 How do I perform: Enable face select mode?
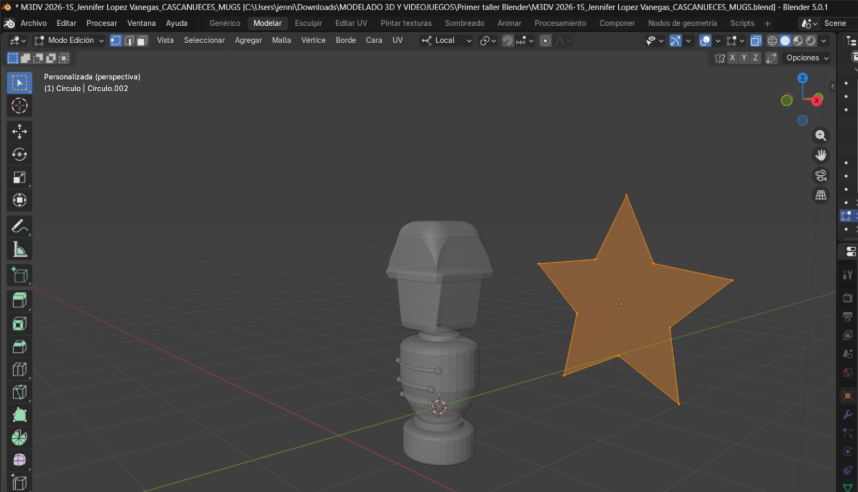point(142,41)
